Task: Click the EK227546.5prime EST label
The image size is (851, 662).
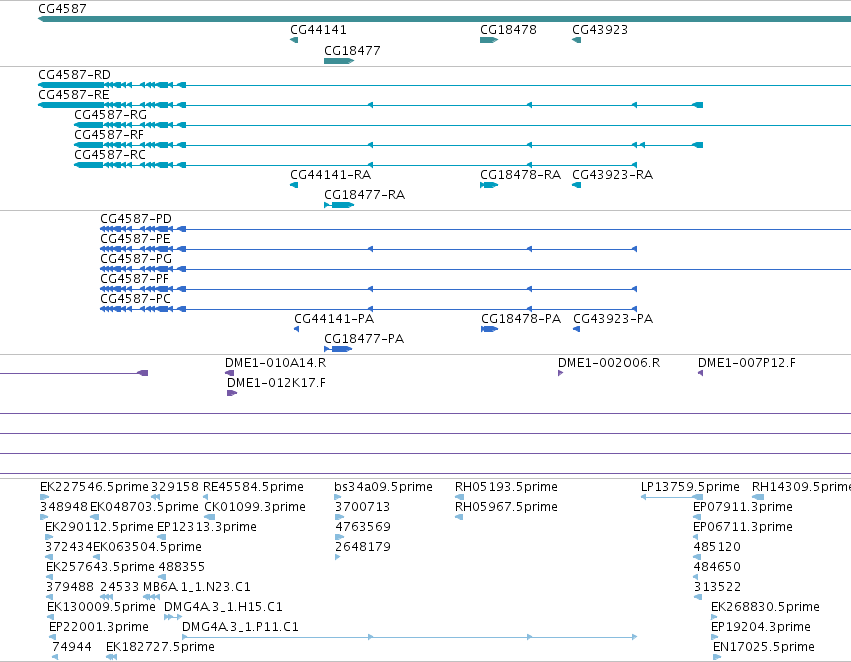Action: [x=94, y=487]
